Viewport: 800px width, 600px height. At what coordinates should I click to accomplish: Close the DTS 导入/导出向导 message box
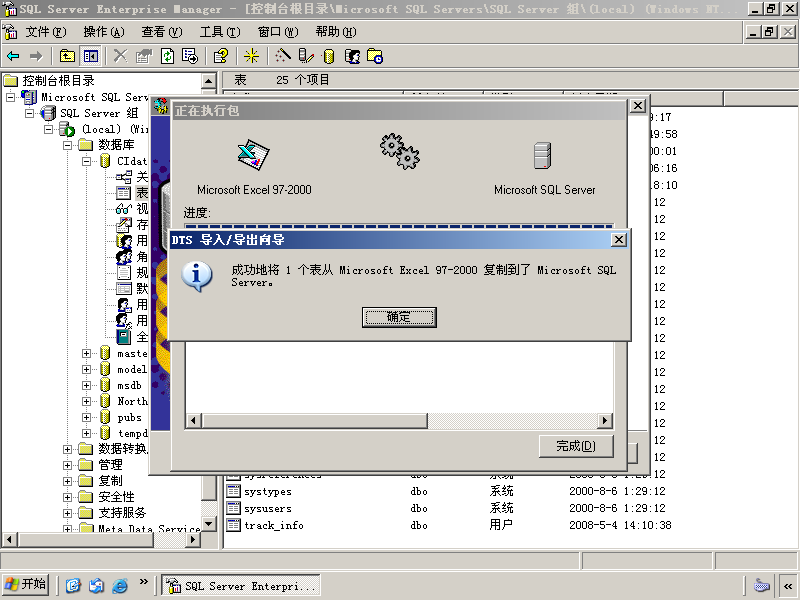point(618,239)
